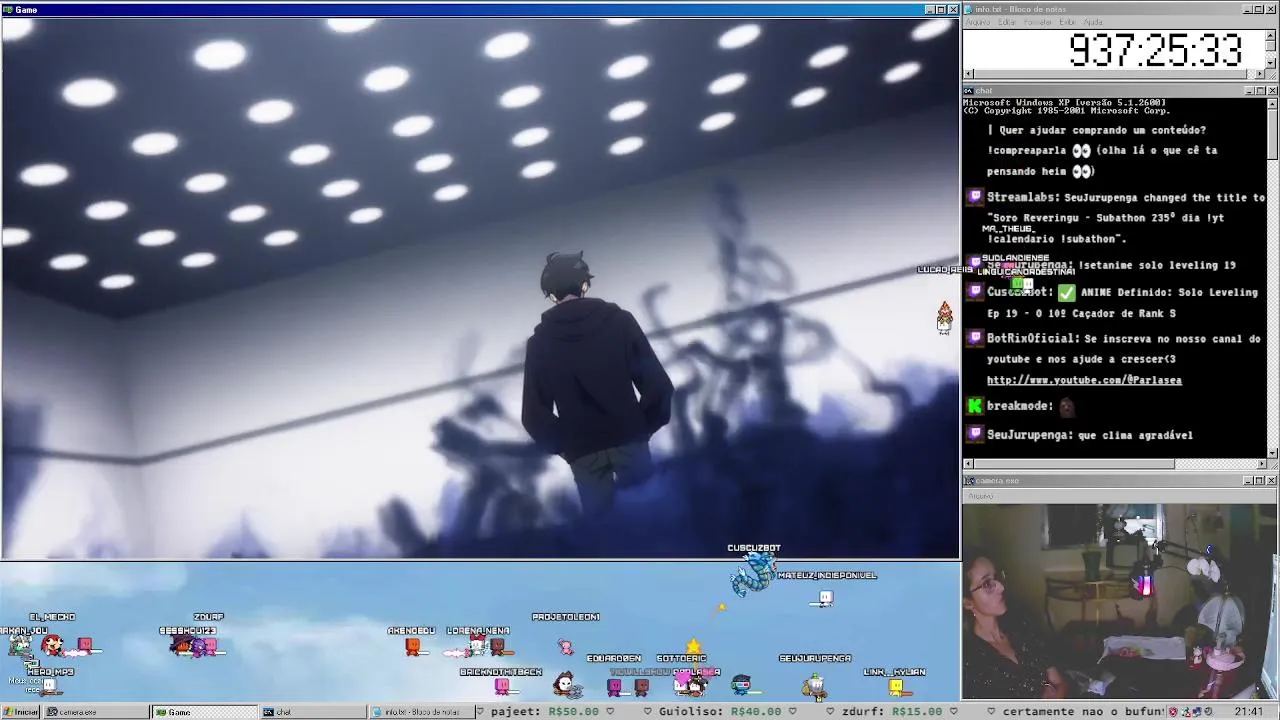Click the Kick icon next to breakmode
Image resolution: width=1280 pixels, height=720 pixels.
[975, 405]
